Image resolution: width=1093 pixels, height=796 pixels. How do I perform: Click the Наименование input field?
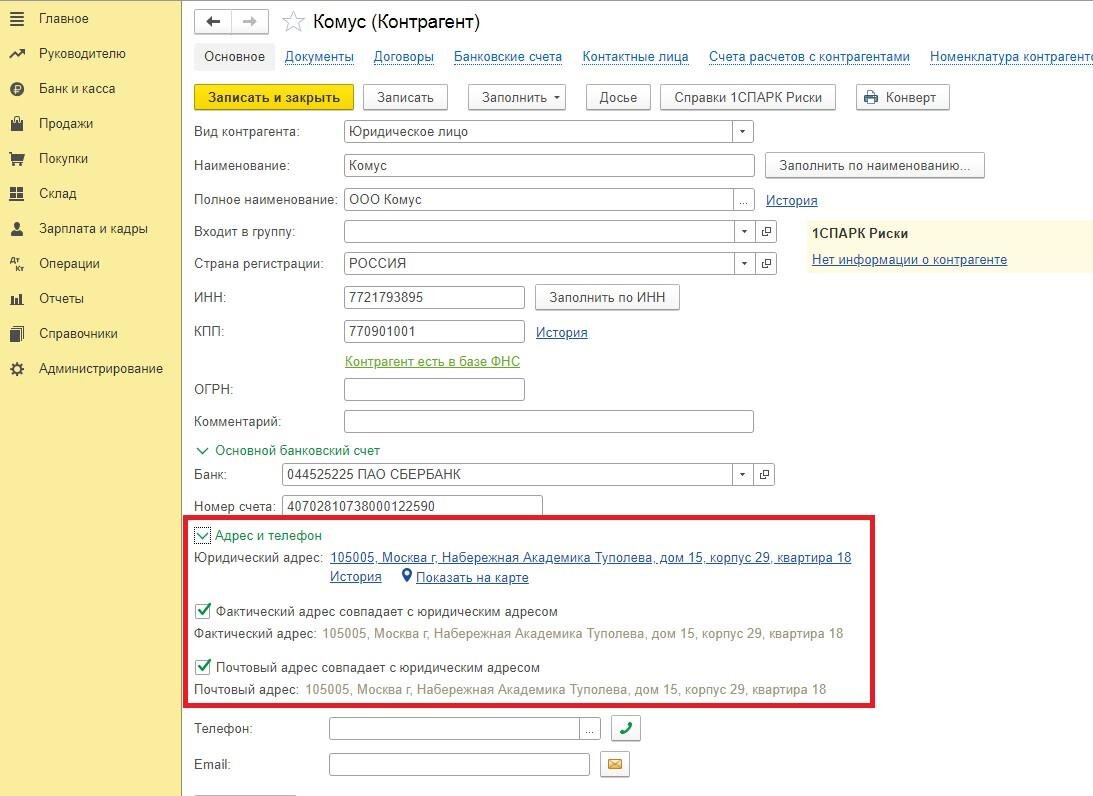click(549, 166)
